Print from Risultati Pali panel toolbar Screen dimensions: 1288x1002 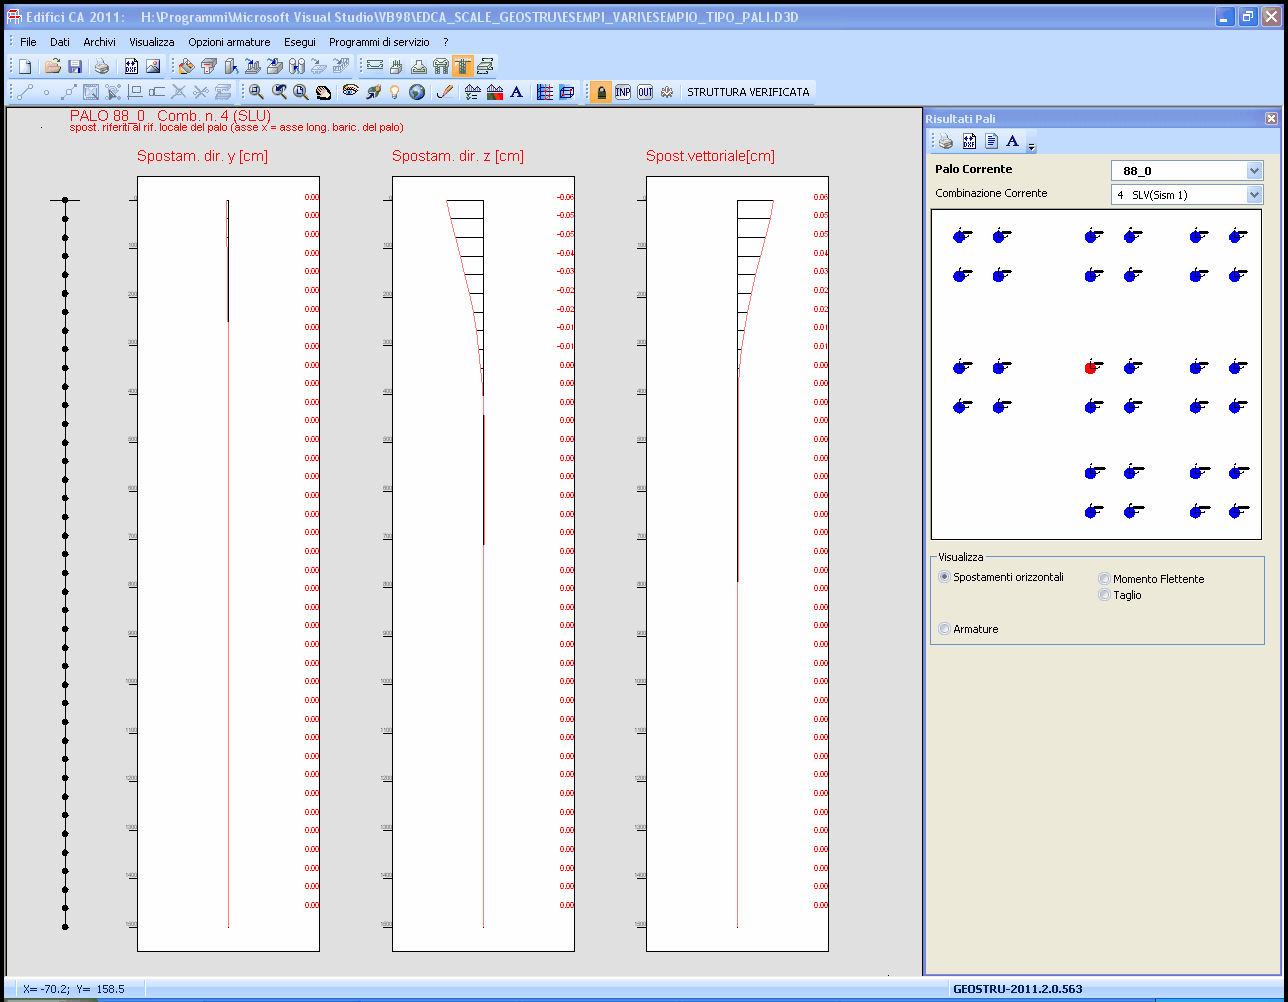point(946,141)
